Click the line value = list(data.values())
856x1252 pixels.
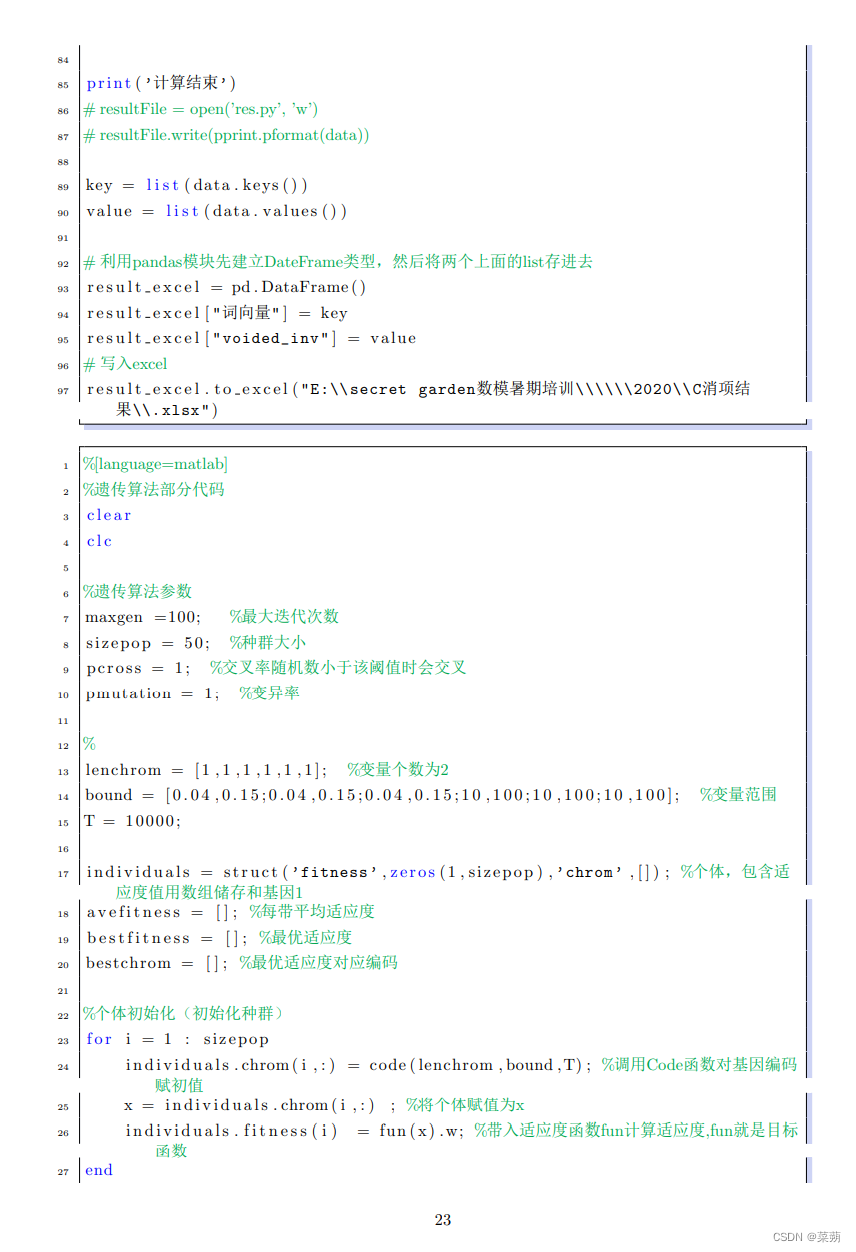tap(216, 211)
